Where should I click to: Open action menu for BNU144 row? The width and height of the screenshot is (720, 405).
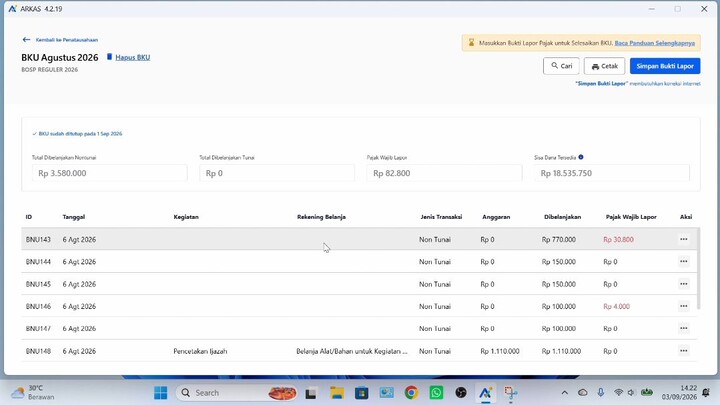pos(684,261)
